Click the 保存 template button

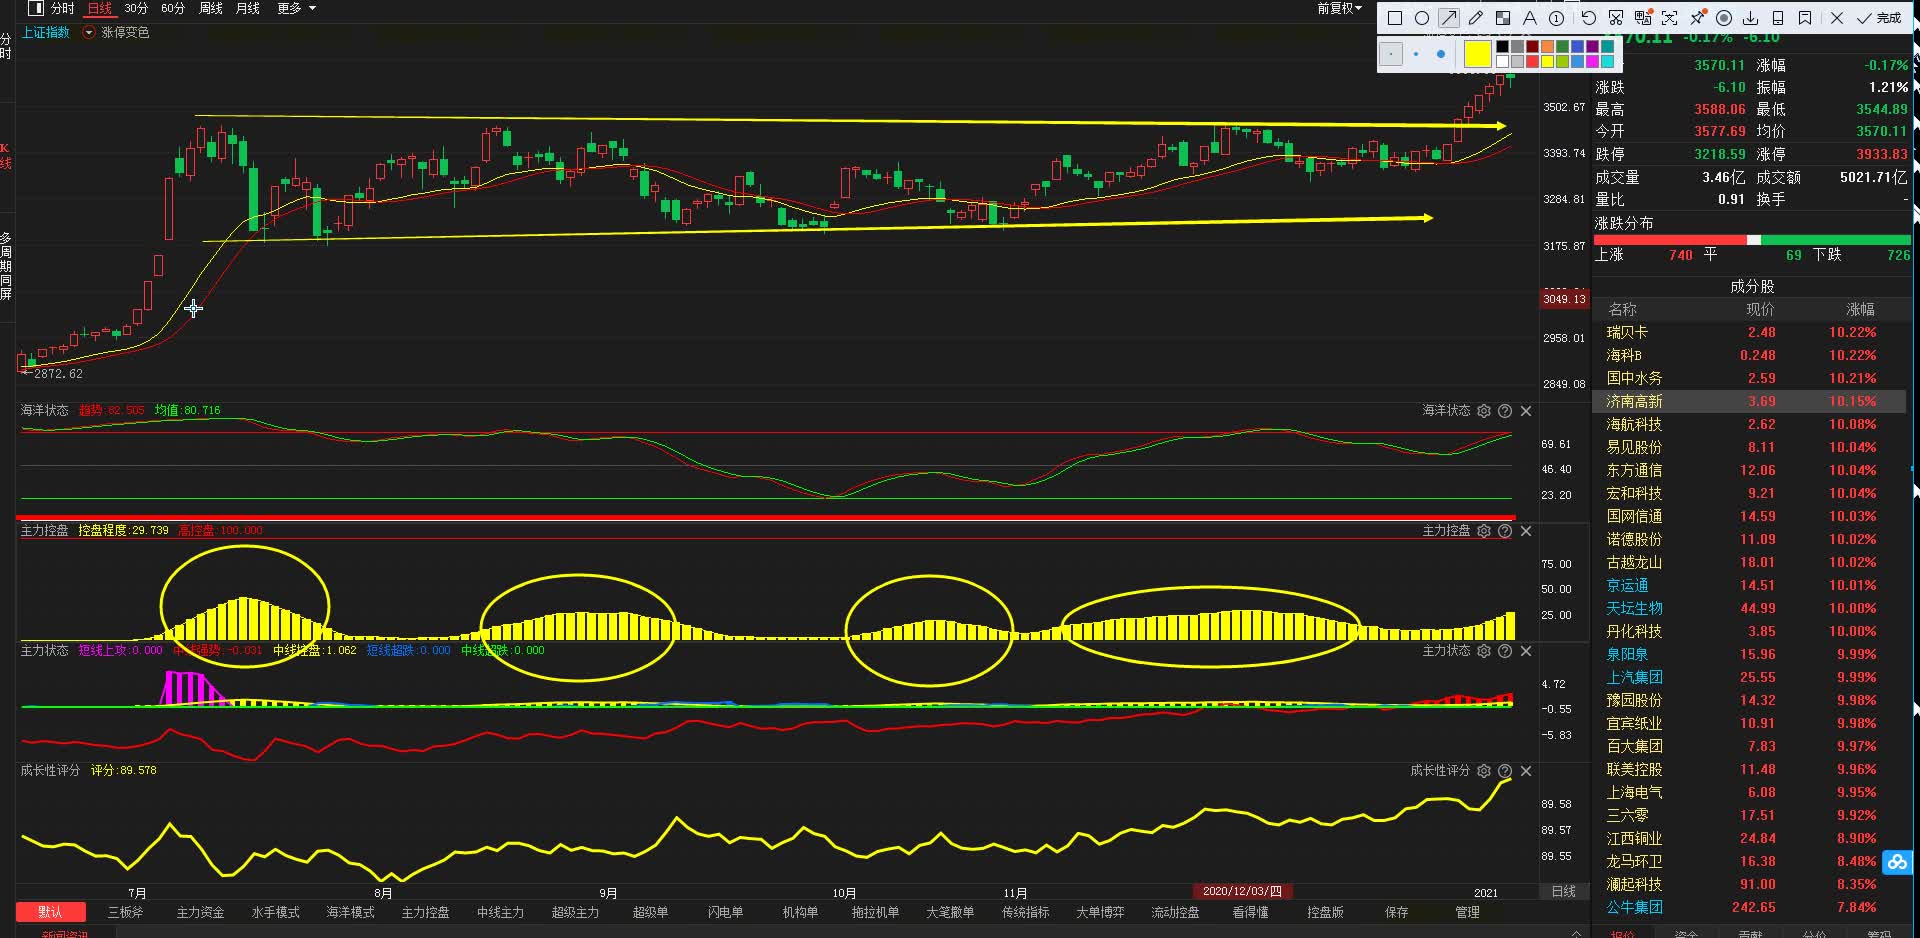(1396, 912)
